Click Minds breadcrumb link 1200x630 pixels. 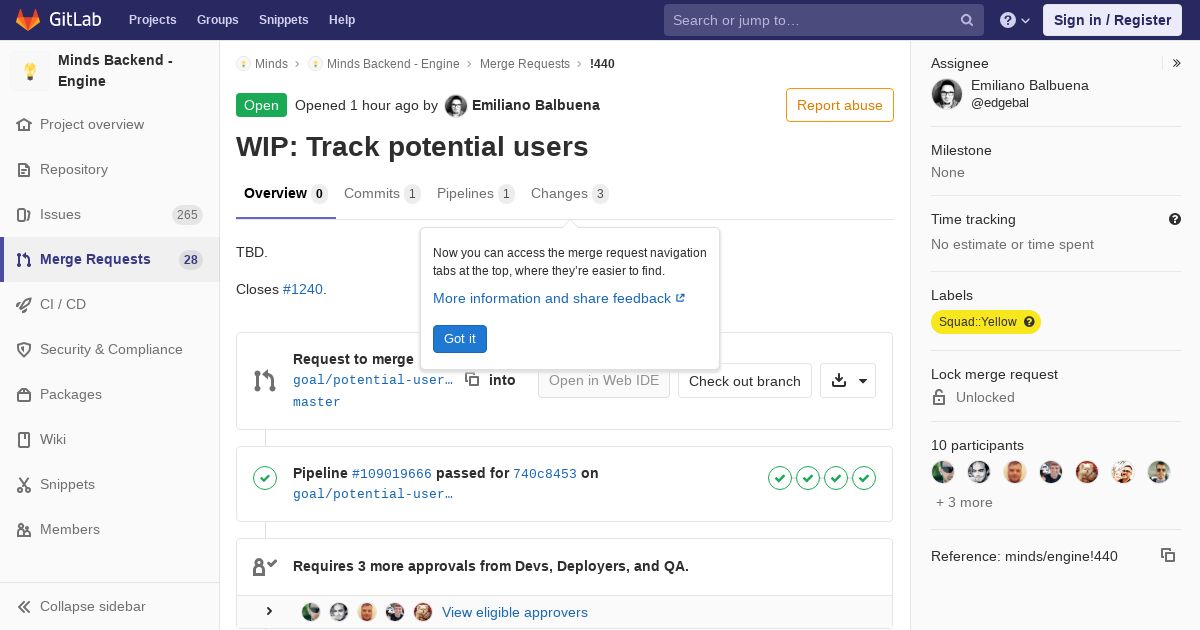click(271, 64)
